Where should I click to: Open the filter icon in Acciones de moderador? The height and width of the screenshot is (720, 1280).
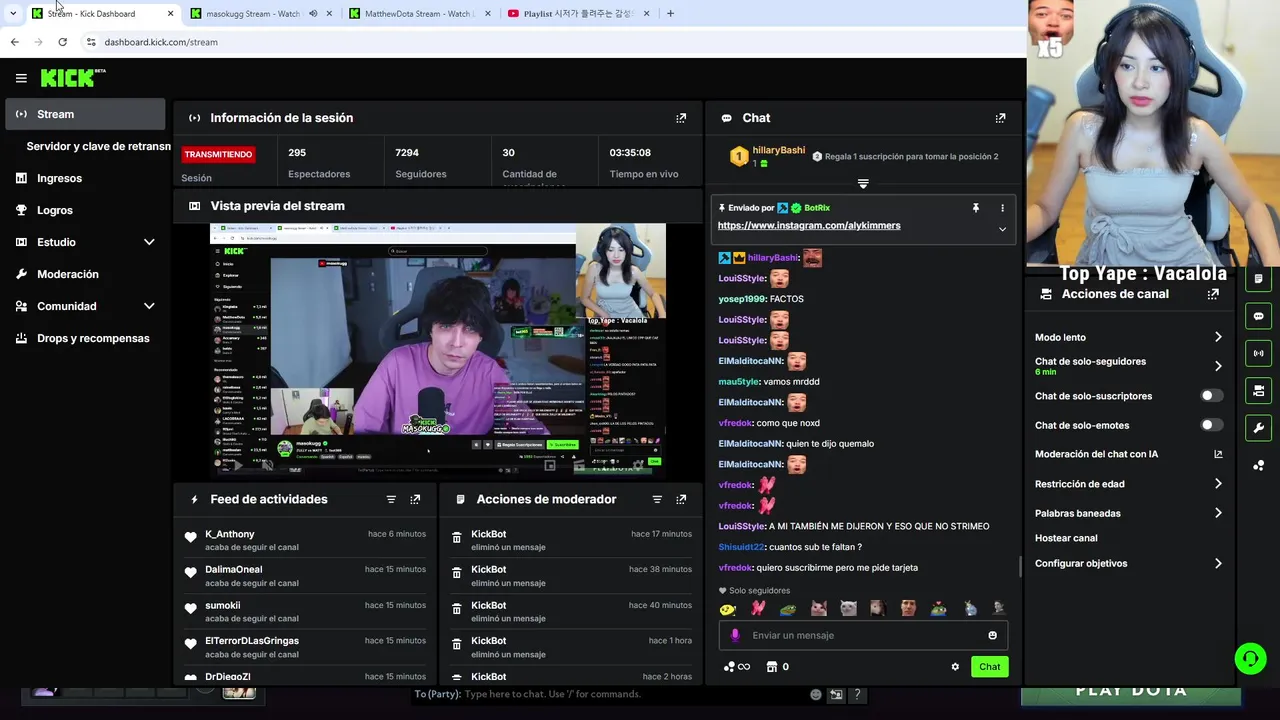(x=657, y=499)
